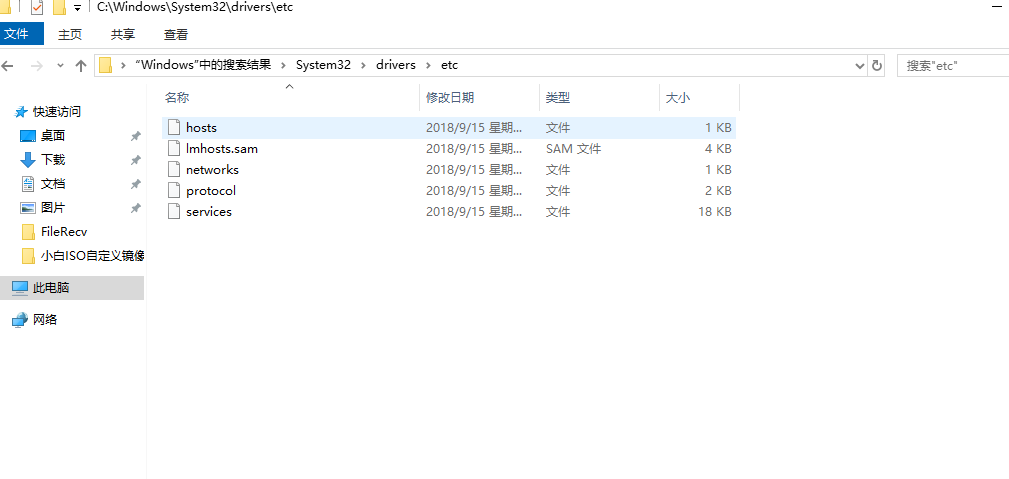This screenshot has height=479, width=1009.
Task: Click the networks file icon
Action: click(173, 170)
